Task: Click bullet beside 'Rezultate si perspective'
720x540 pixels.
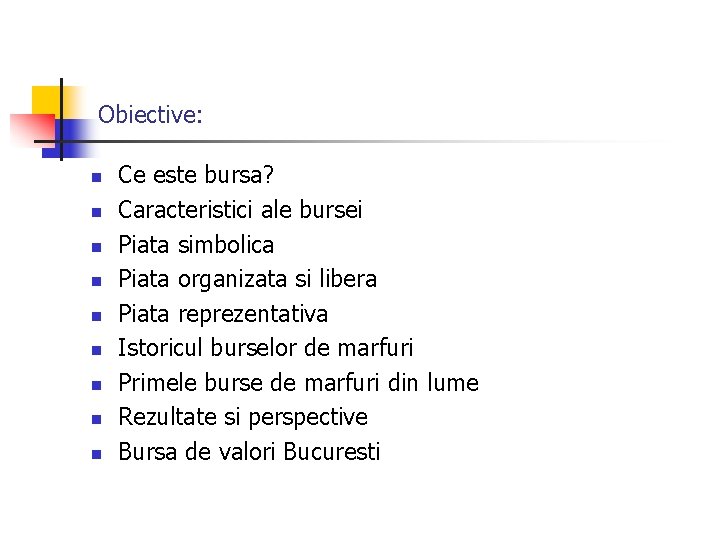Action: [96, 419]
